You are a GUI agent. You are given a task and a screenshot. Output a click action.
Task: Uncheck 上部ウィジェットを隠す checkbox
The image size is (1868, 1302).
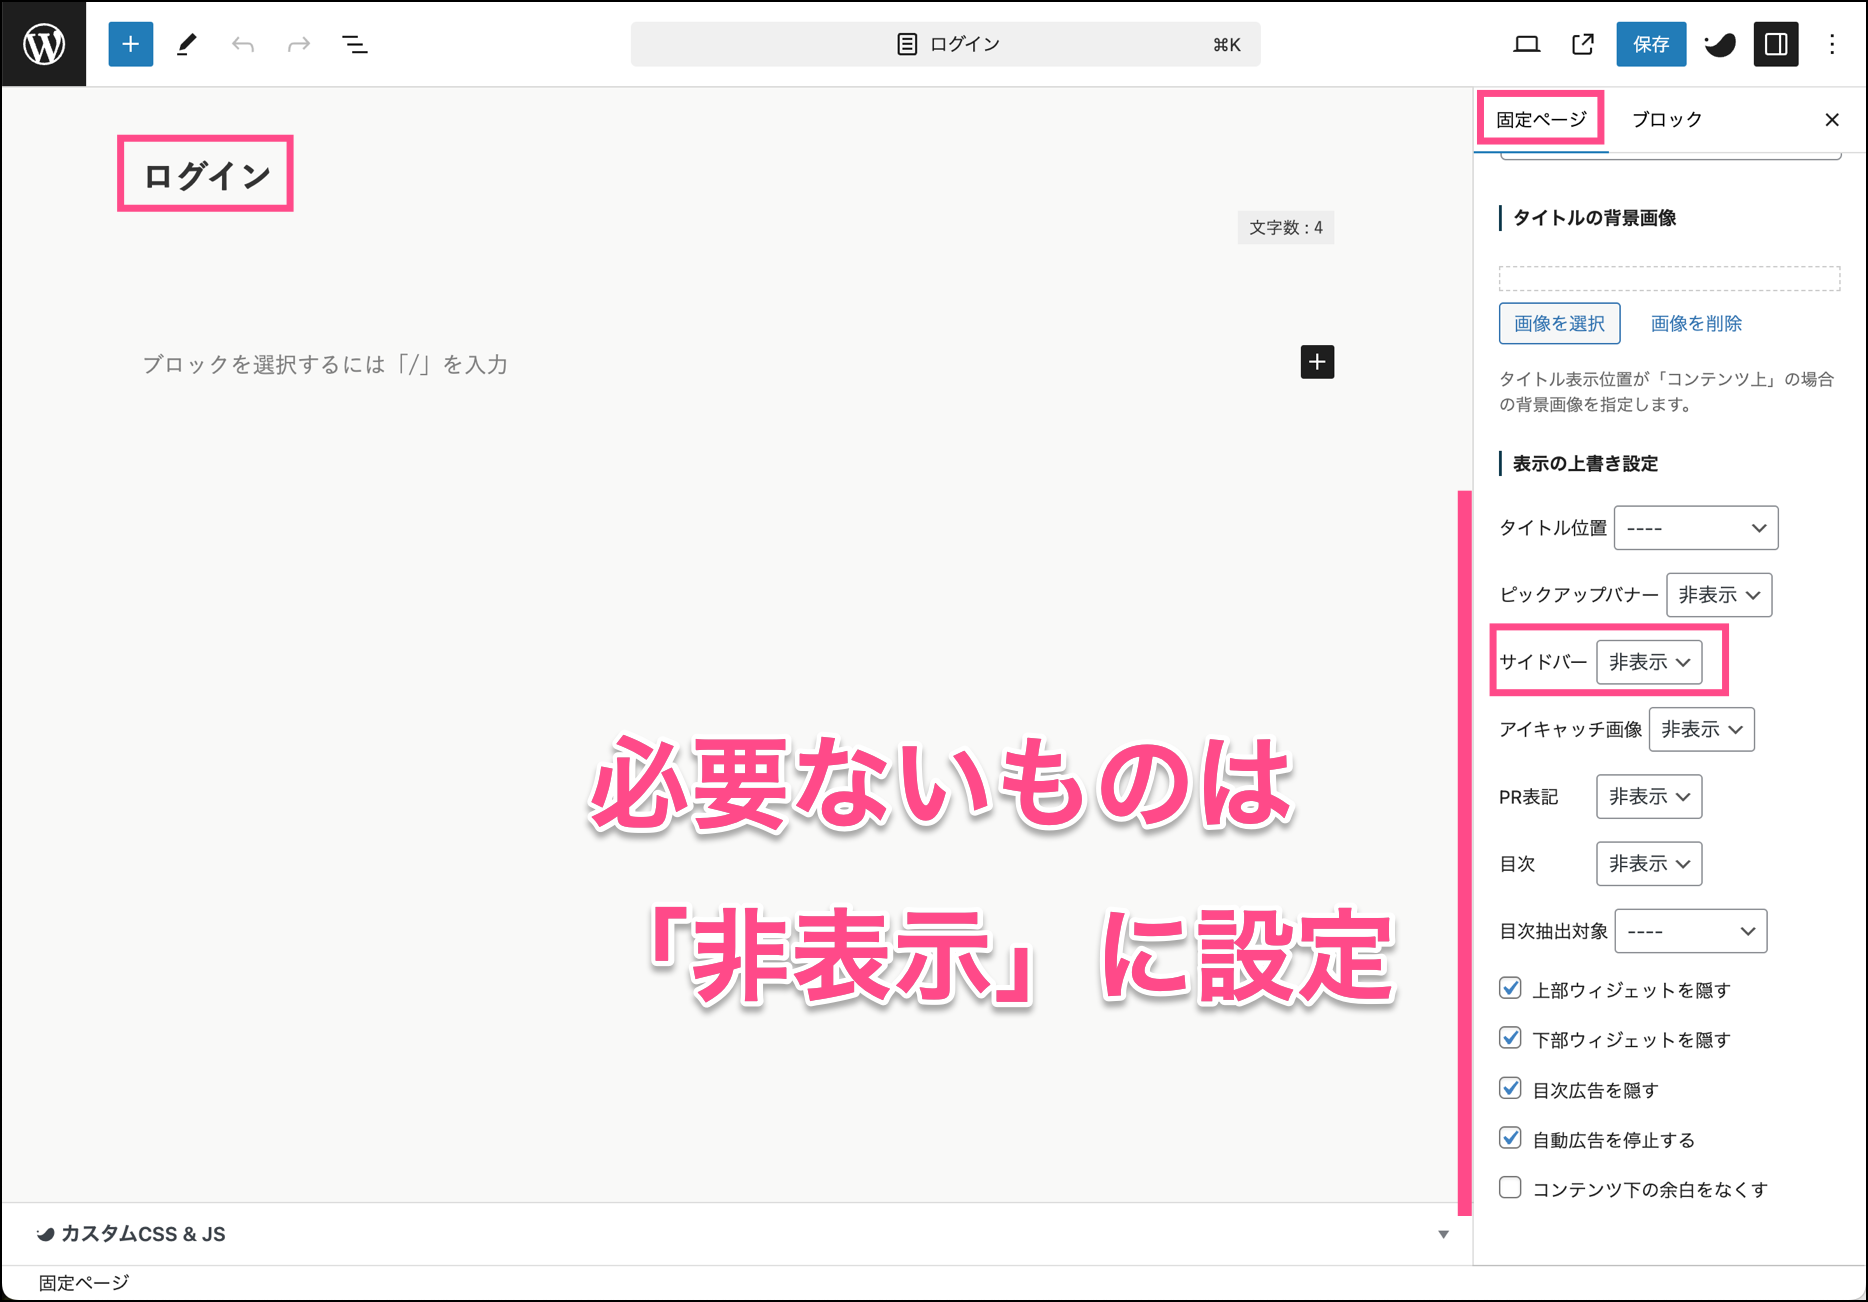(x=1510, y=989)
